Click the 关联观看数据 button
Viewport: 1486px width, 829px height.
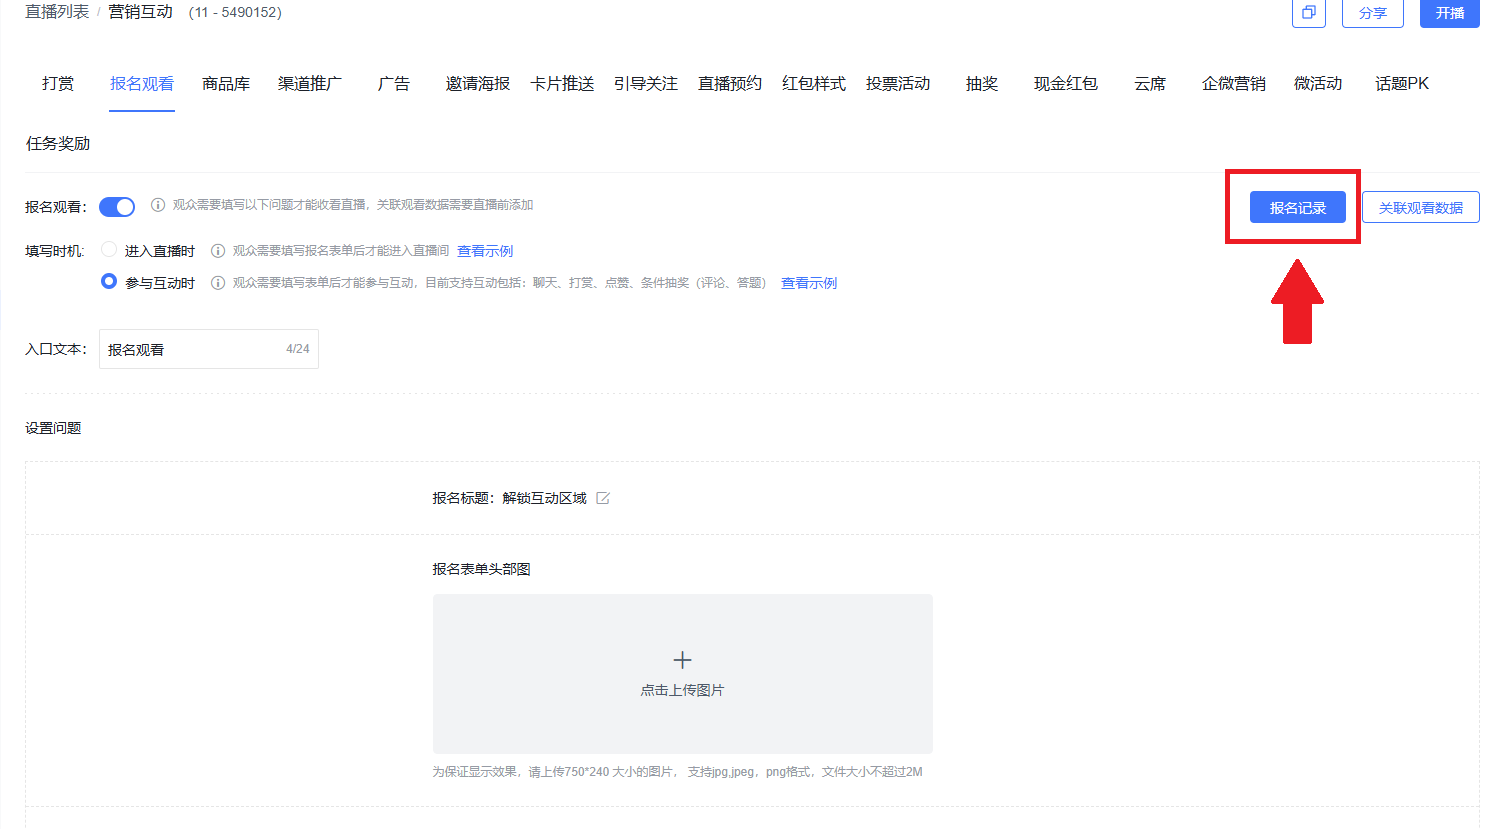tap(1421, 207)
